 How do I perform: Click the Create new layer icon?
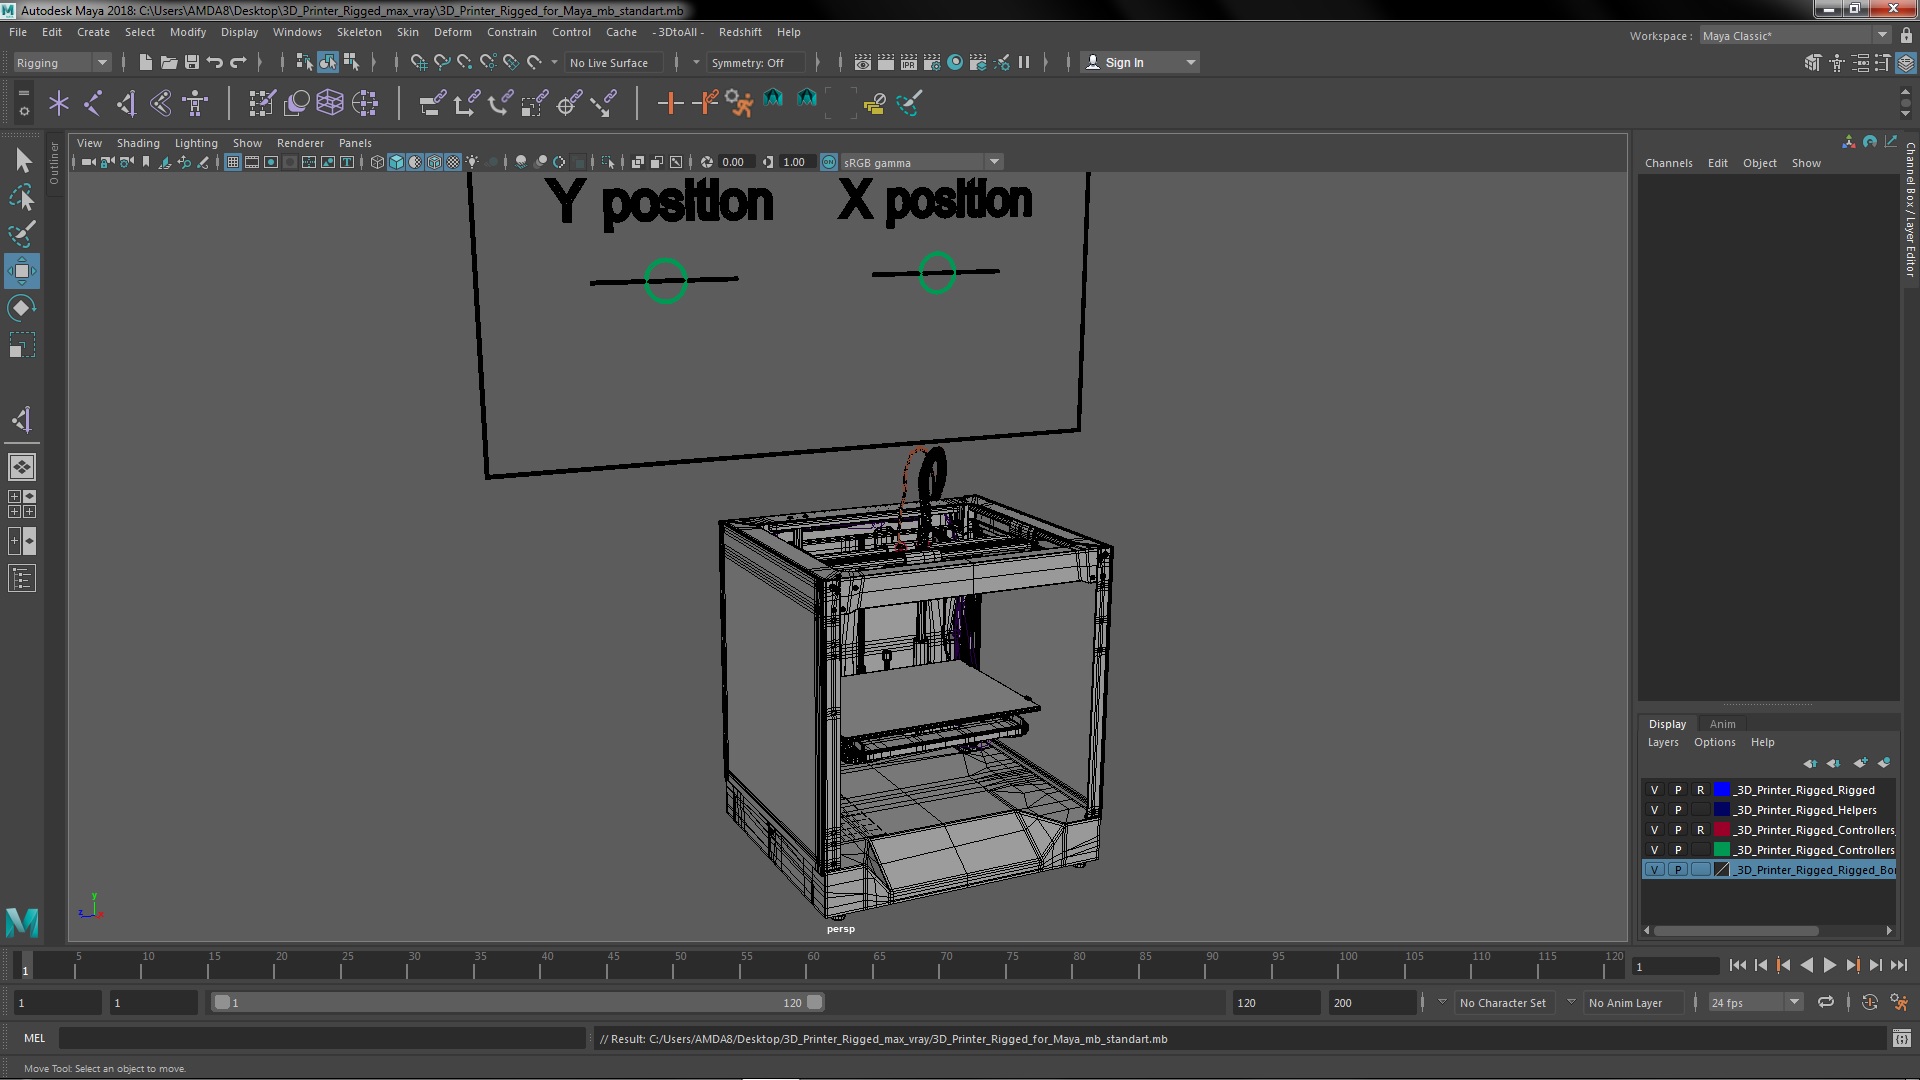coord(1860,763)
